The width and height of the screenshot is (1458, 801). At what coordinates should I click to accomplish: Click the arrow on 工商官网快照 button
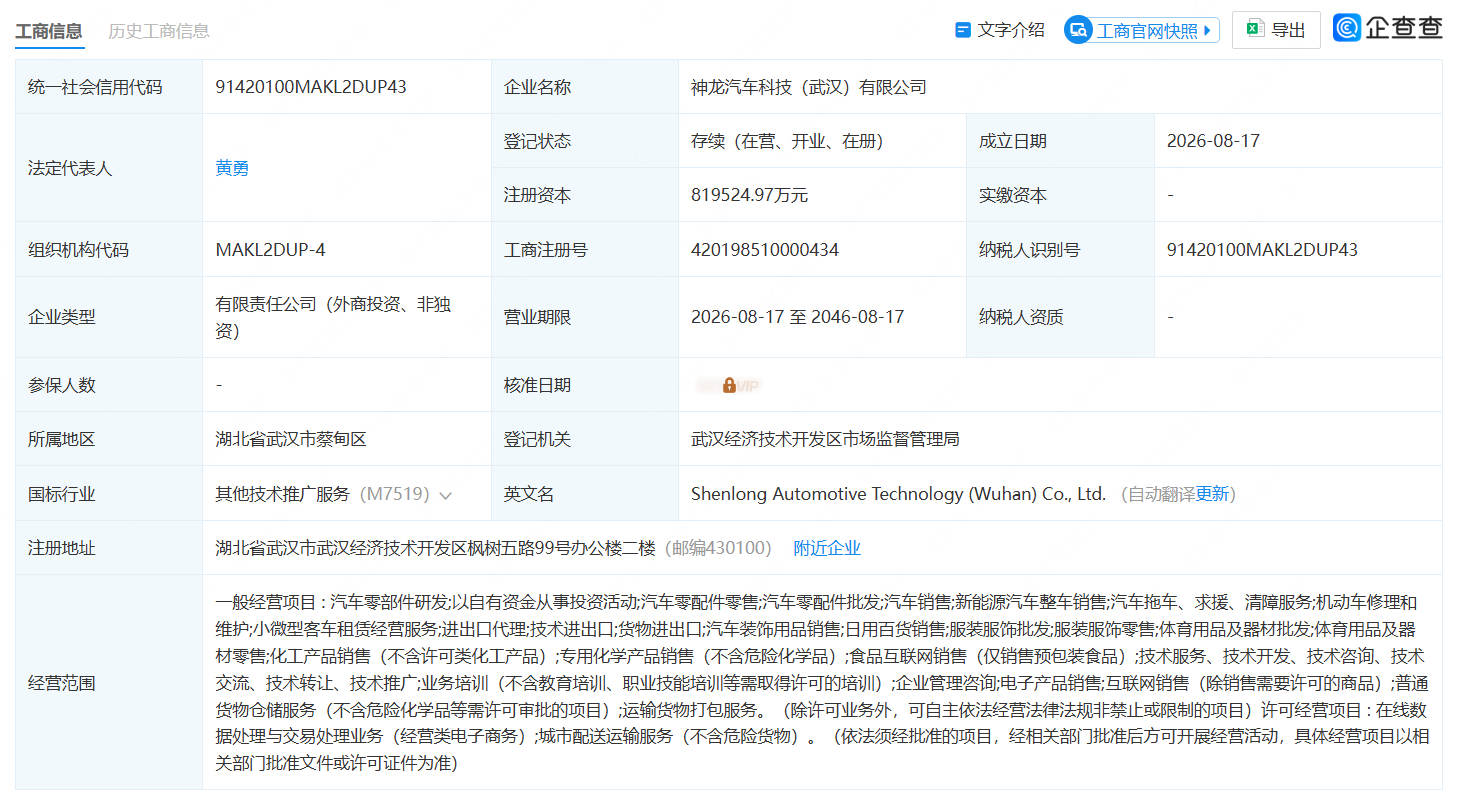(x=1207, y=30)
